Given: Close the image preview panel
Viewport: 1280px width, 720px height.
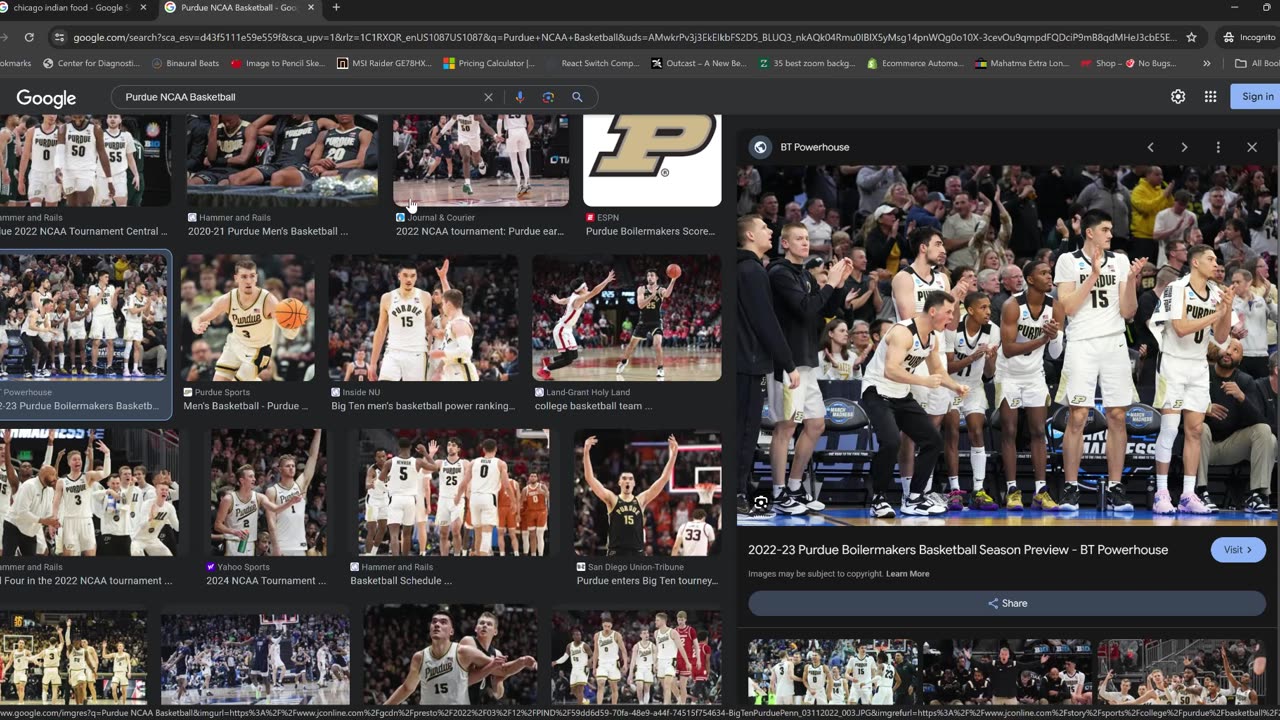Looking at the screenshot, I should (1252, 147).
